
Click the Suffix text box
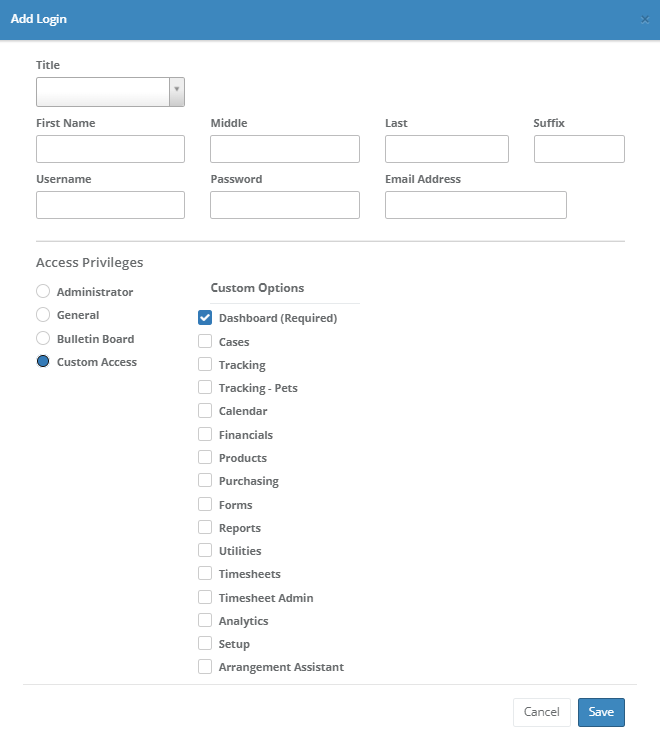[x=579, y=149]
